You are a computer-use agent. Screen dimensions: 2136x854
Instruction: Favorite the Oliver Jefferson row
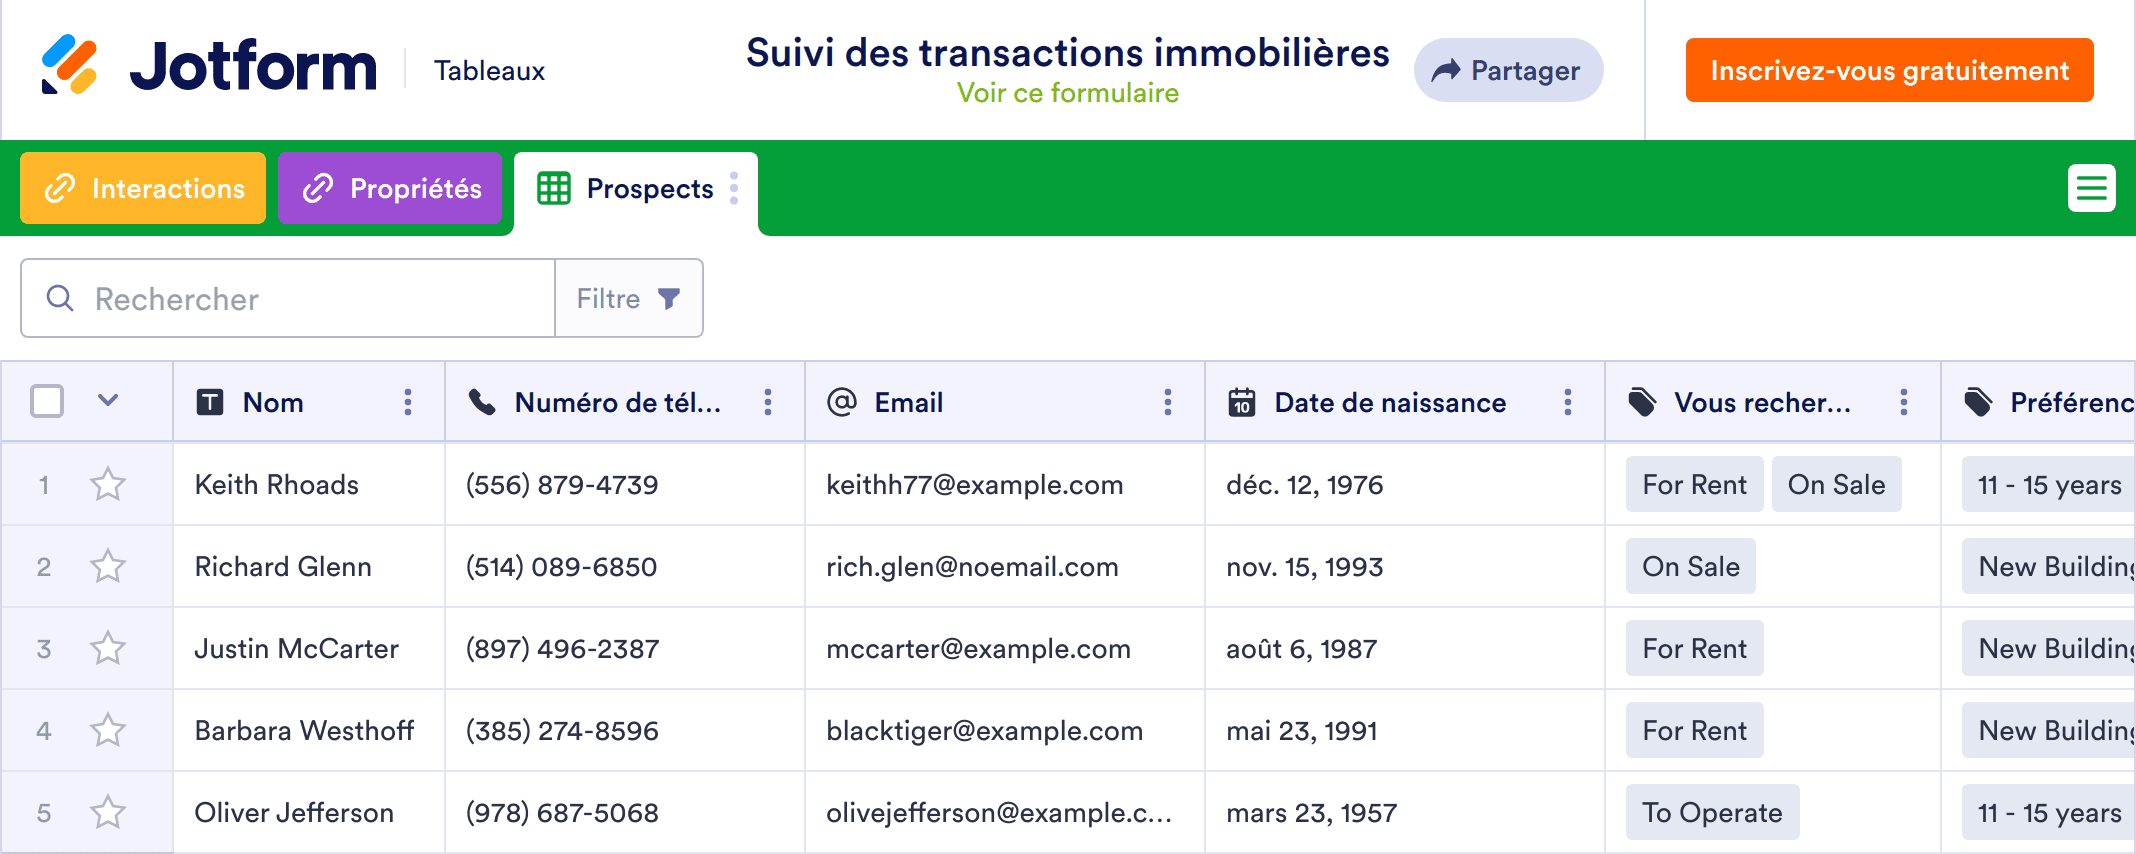click(108, 813)
